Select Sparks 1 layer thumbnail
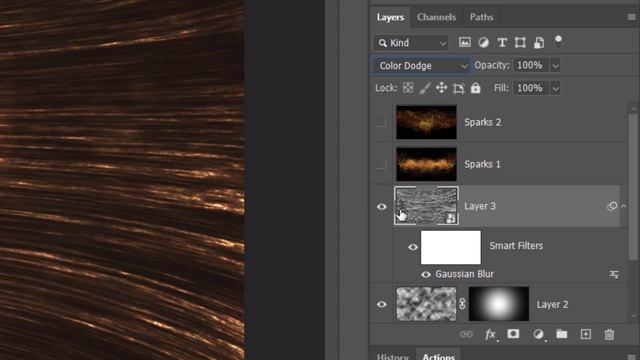This screenshot has width=640, height=360. click(426, 164)
